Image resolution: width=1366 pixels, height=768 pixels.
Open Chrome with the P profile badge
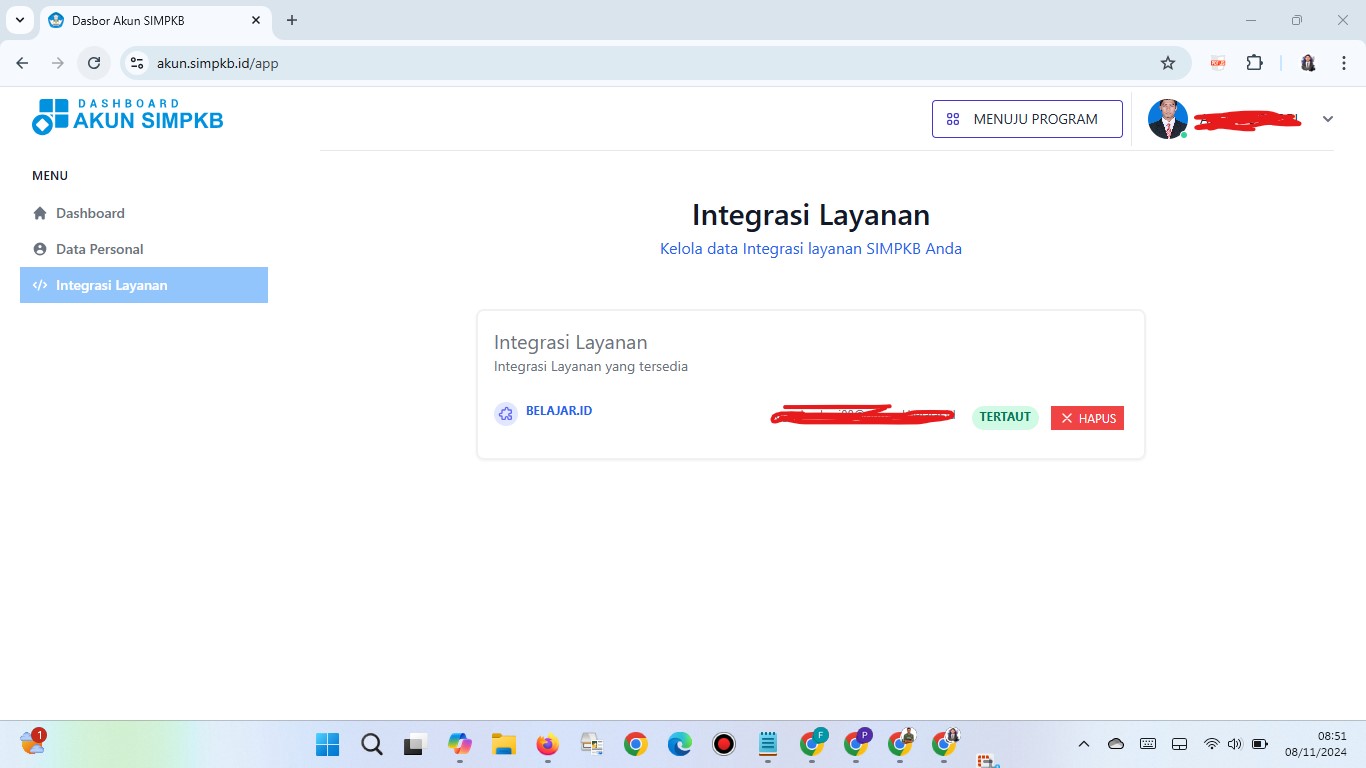tap(857, 744)
